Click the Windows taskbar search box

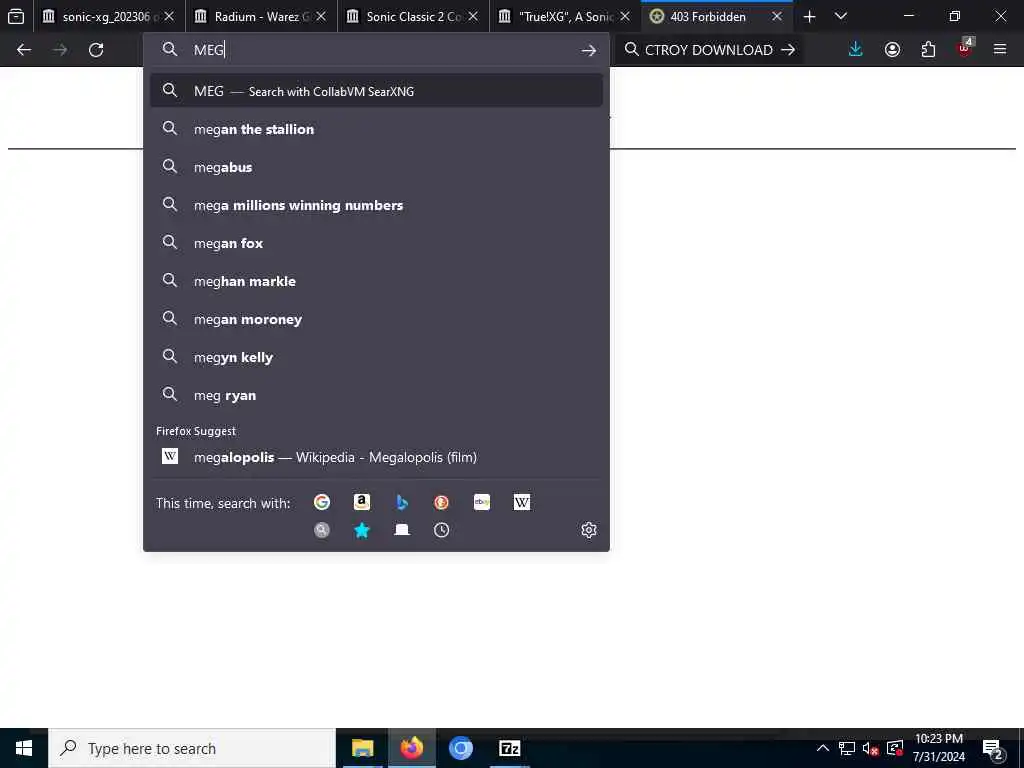[x=192, y=748]
